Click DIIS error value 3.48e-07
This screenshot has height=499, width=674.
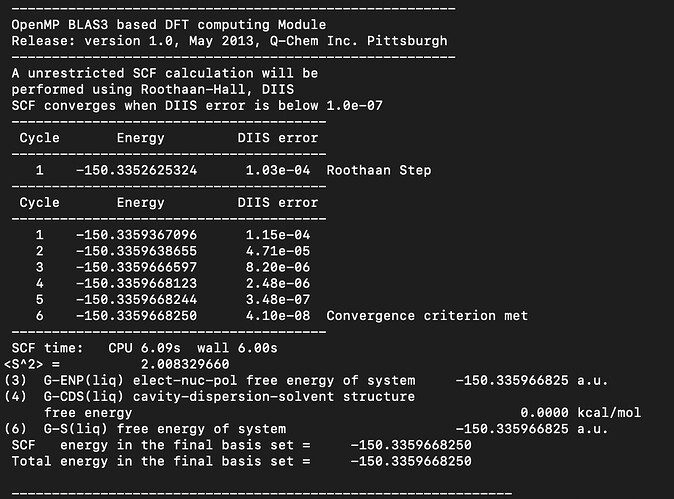278,300
